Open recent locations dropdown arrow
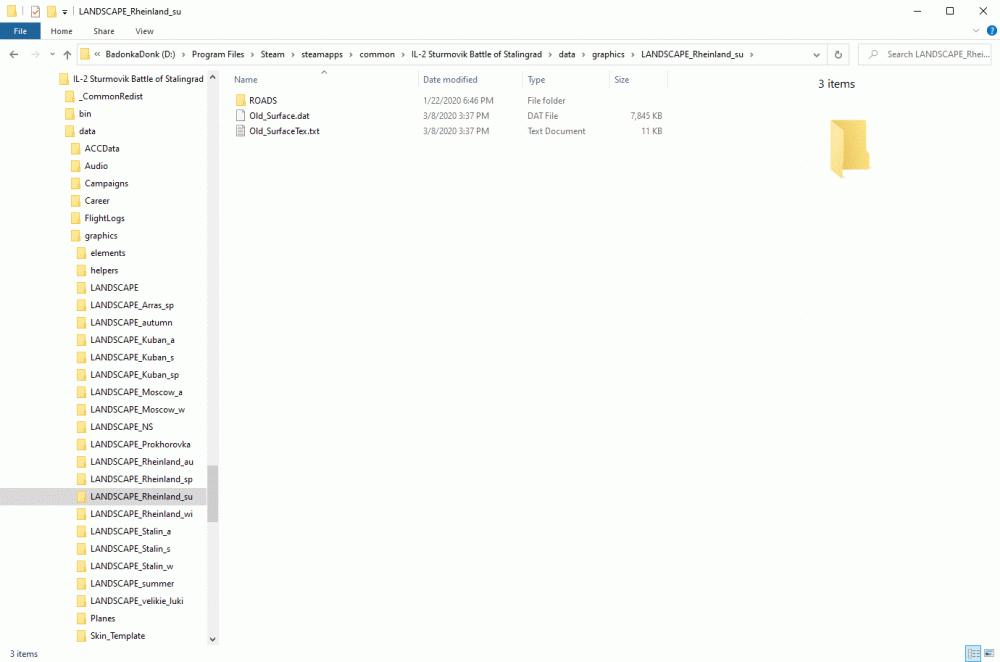 52,55
